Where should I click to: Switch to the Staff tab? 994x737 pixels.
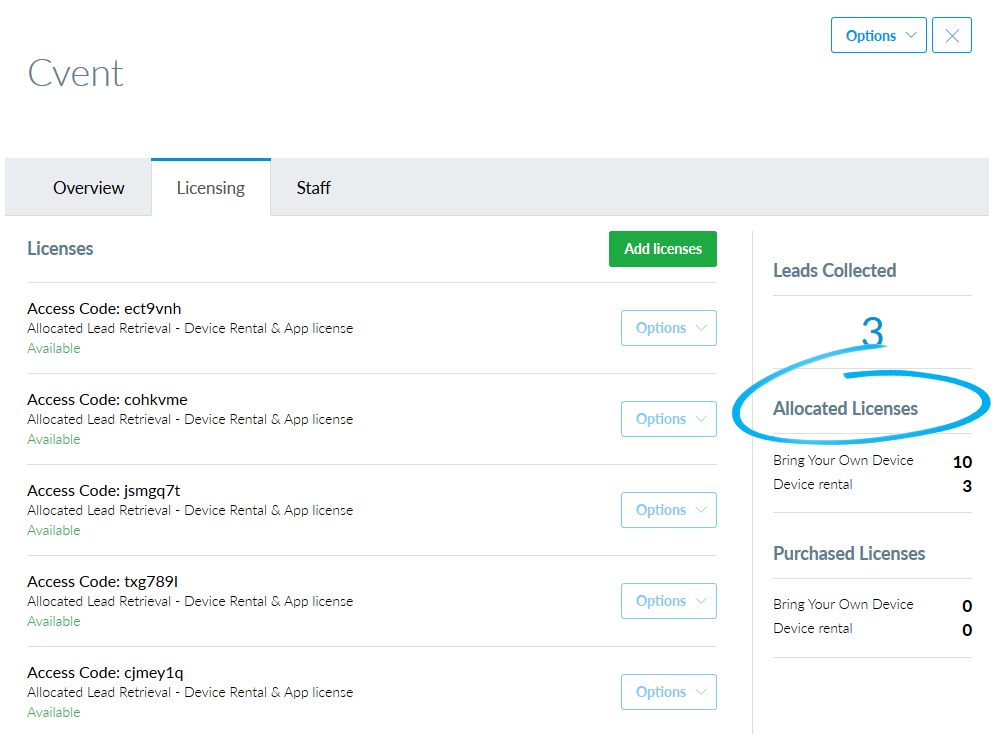(313, 187)
